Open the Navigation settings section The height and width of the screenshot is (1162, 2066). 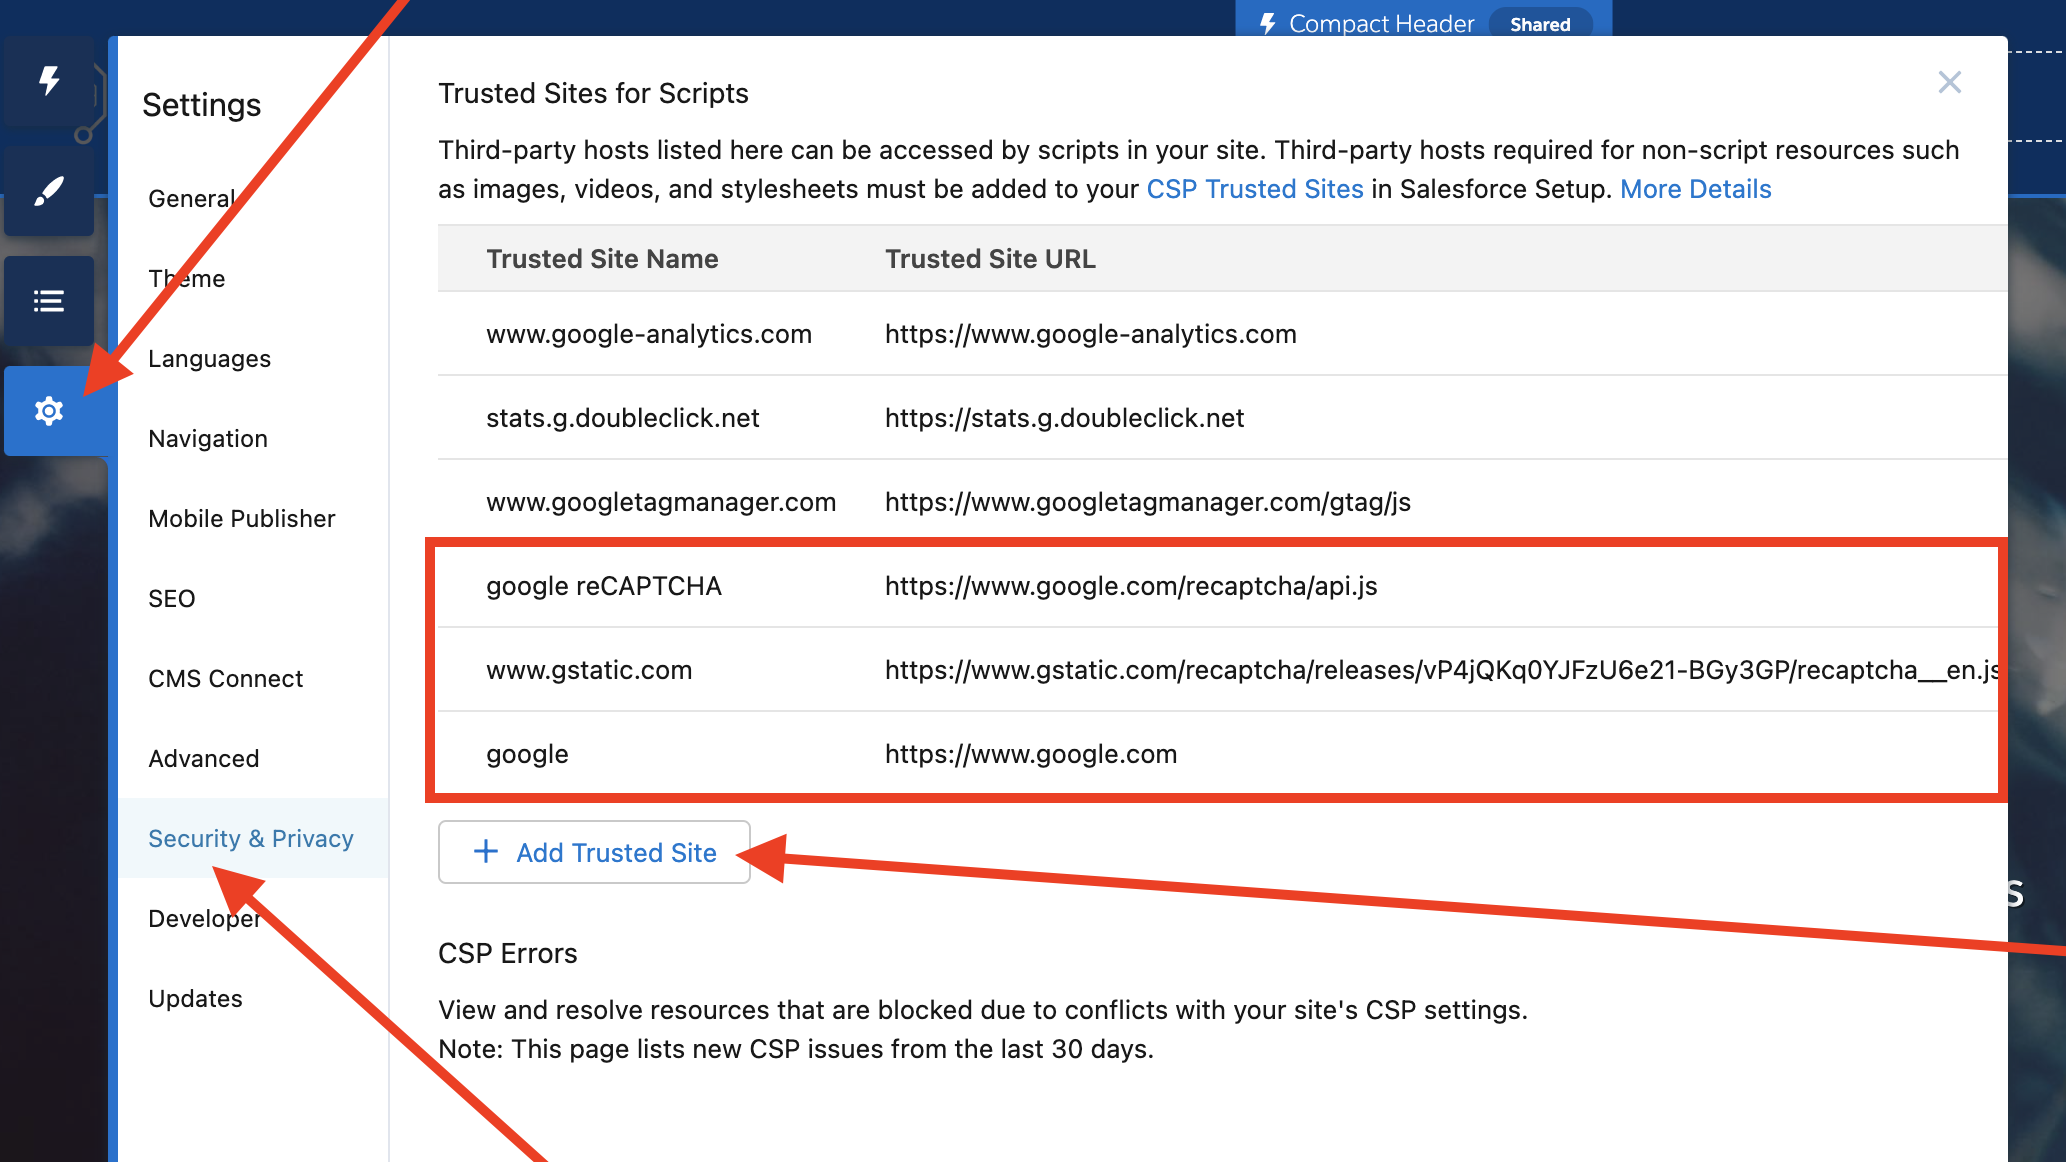[208, 438]
